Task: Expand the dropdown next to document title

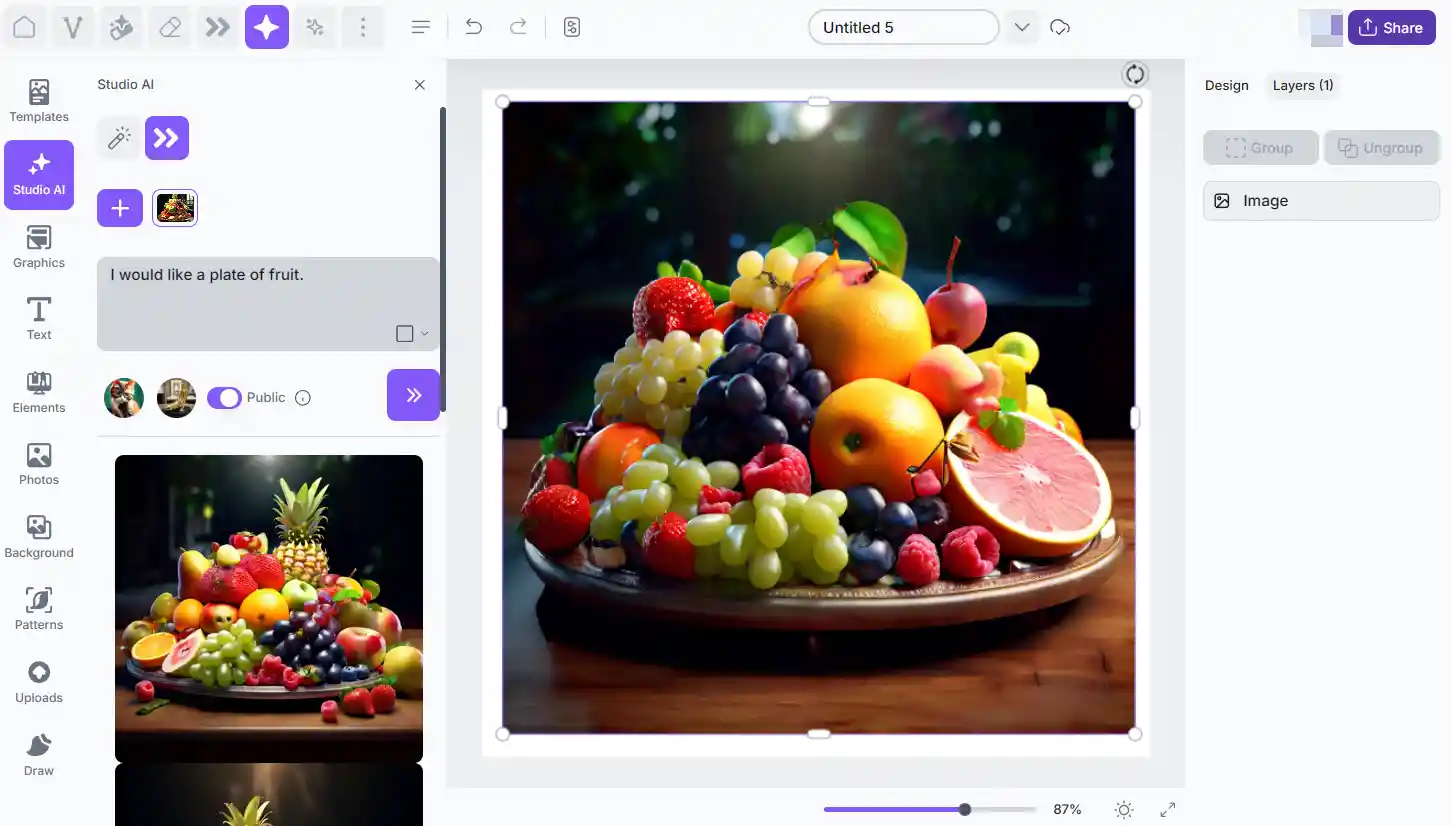Action: pyautogui.click(x=1021, y=27)
